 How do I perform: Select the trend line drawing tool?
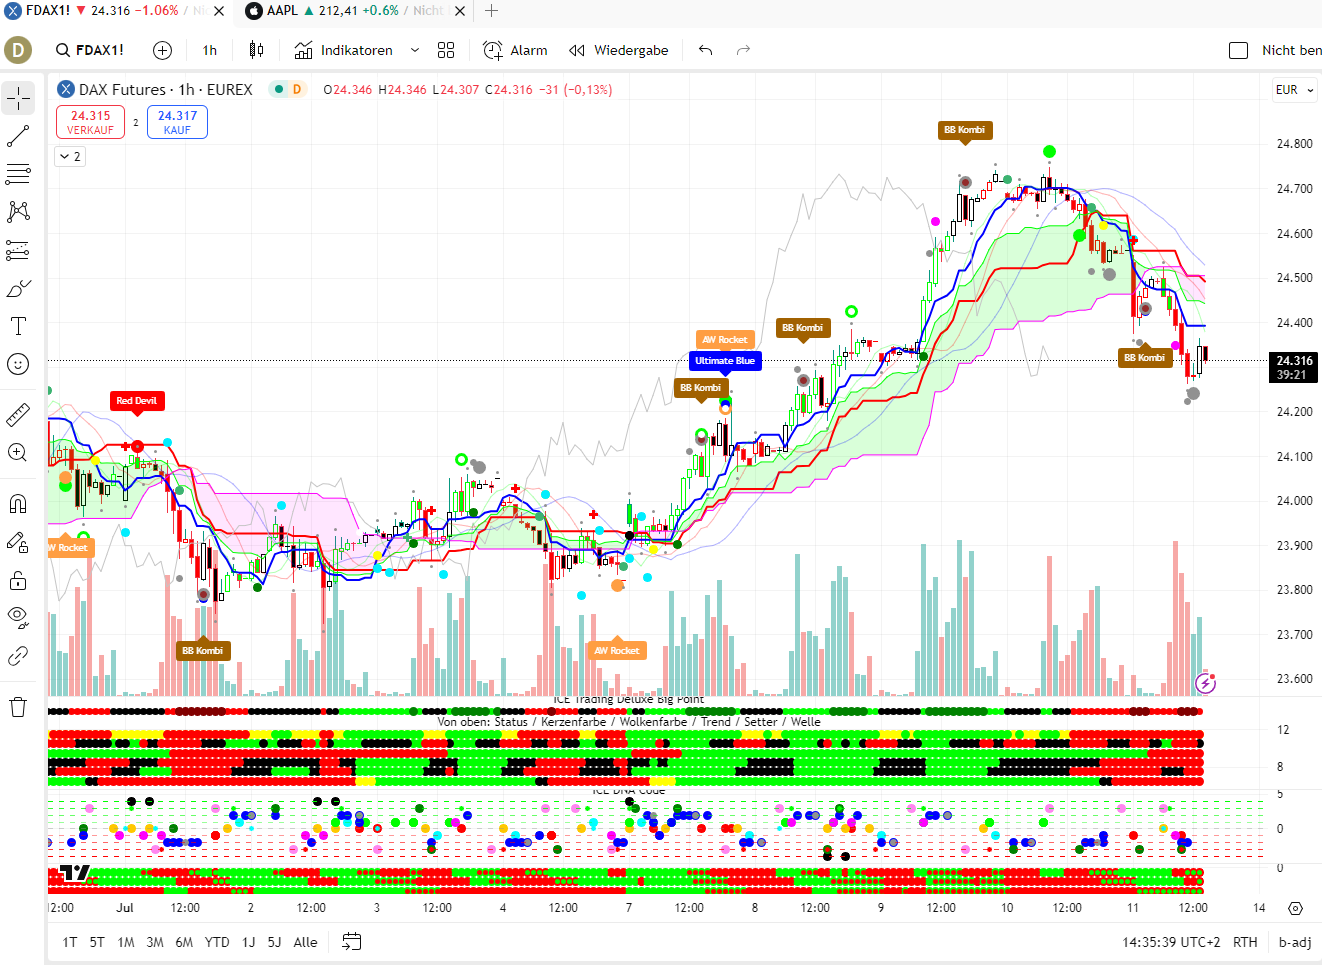point(18,136)
